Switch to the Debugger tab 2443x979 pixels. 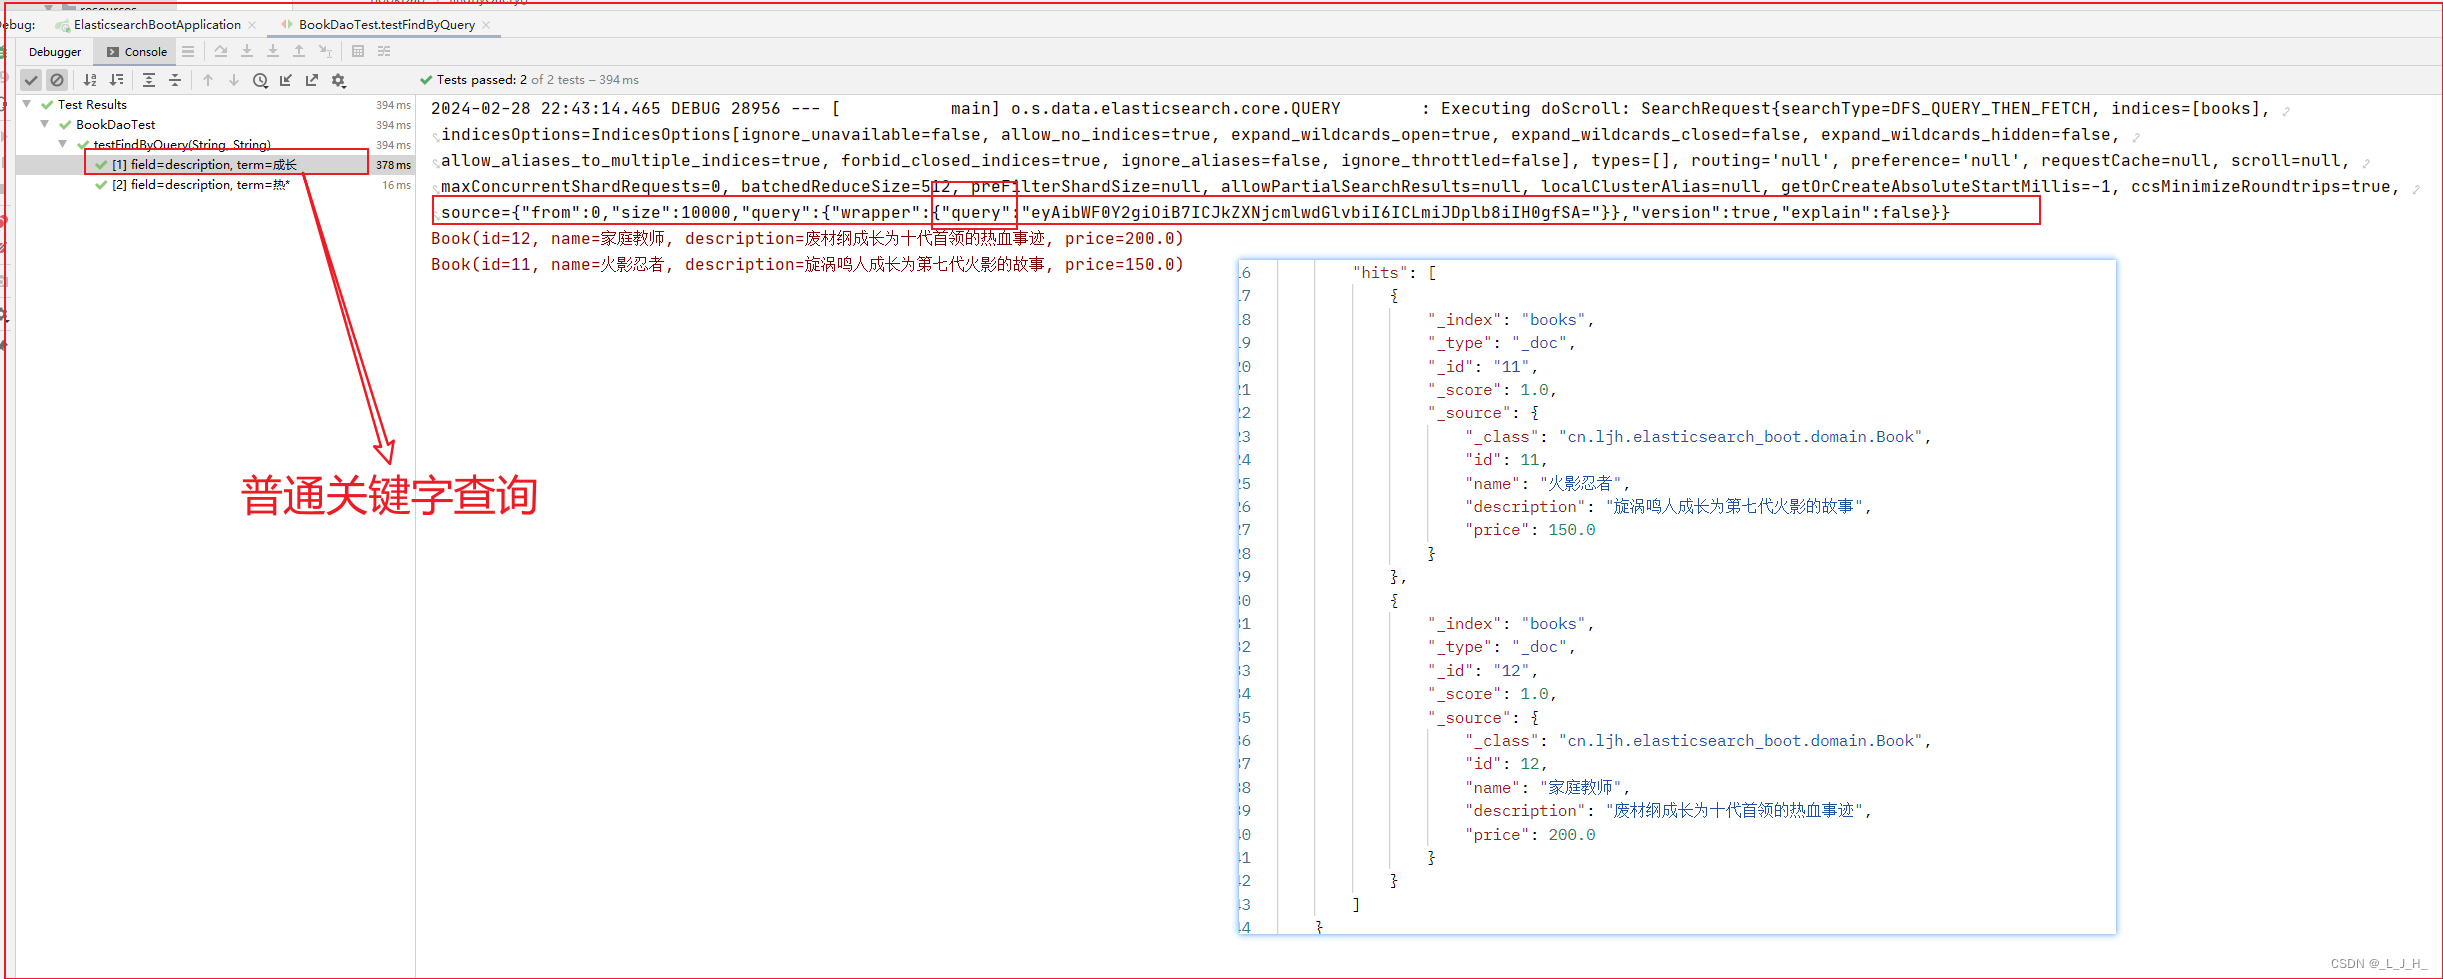pyautogui.click(x=55, y=52)
